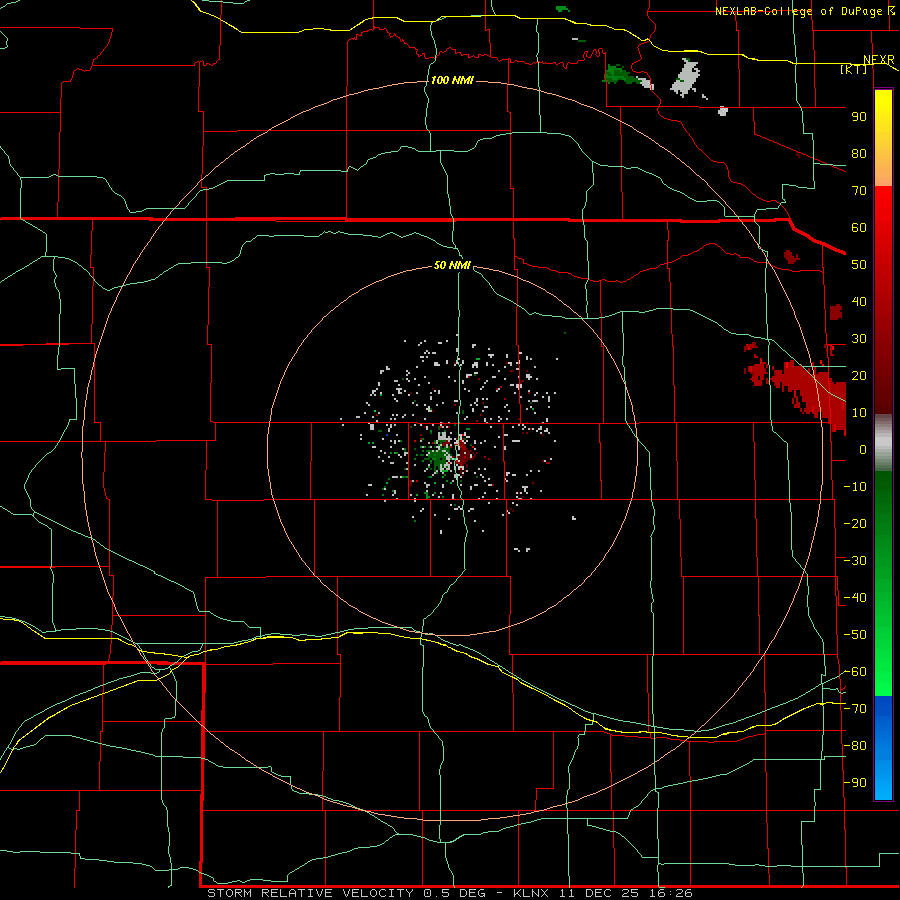The height and width of the screenshot is (900, 900).
Task: Click the green inbound echo patch near the top
Action: (x=622, y=75)
